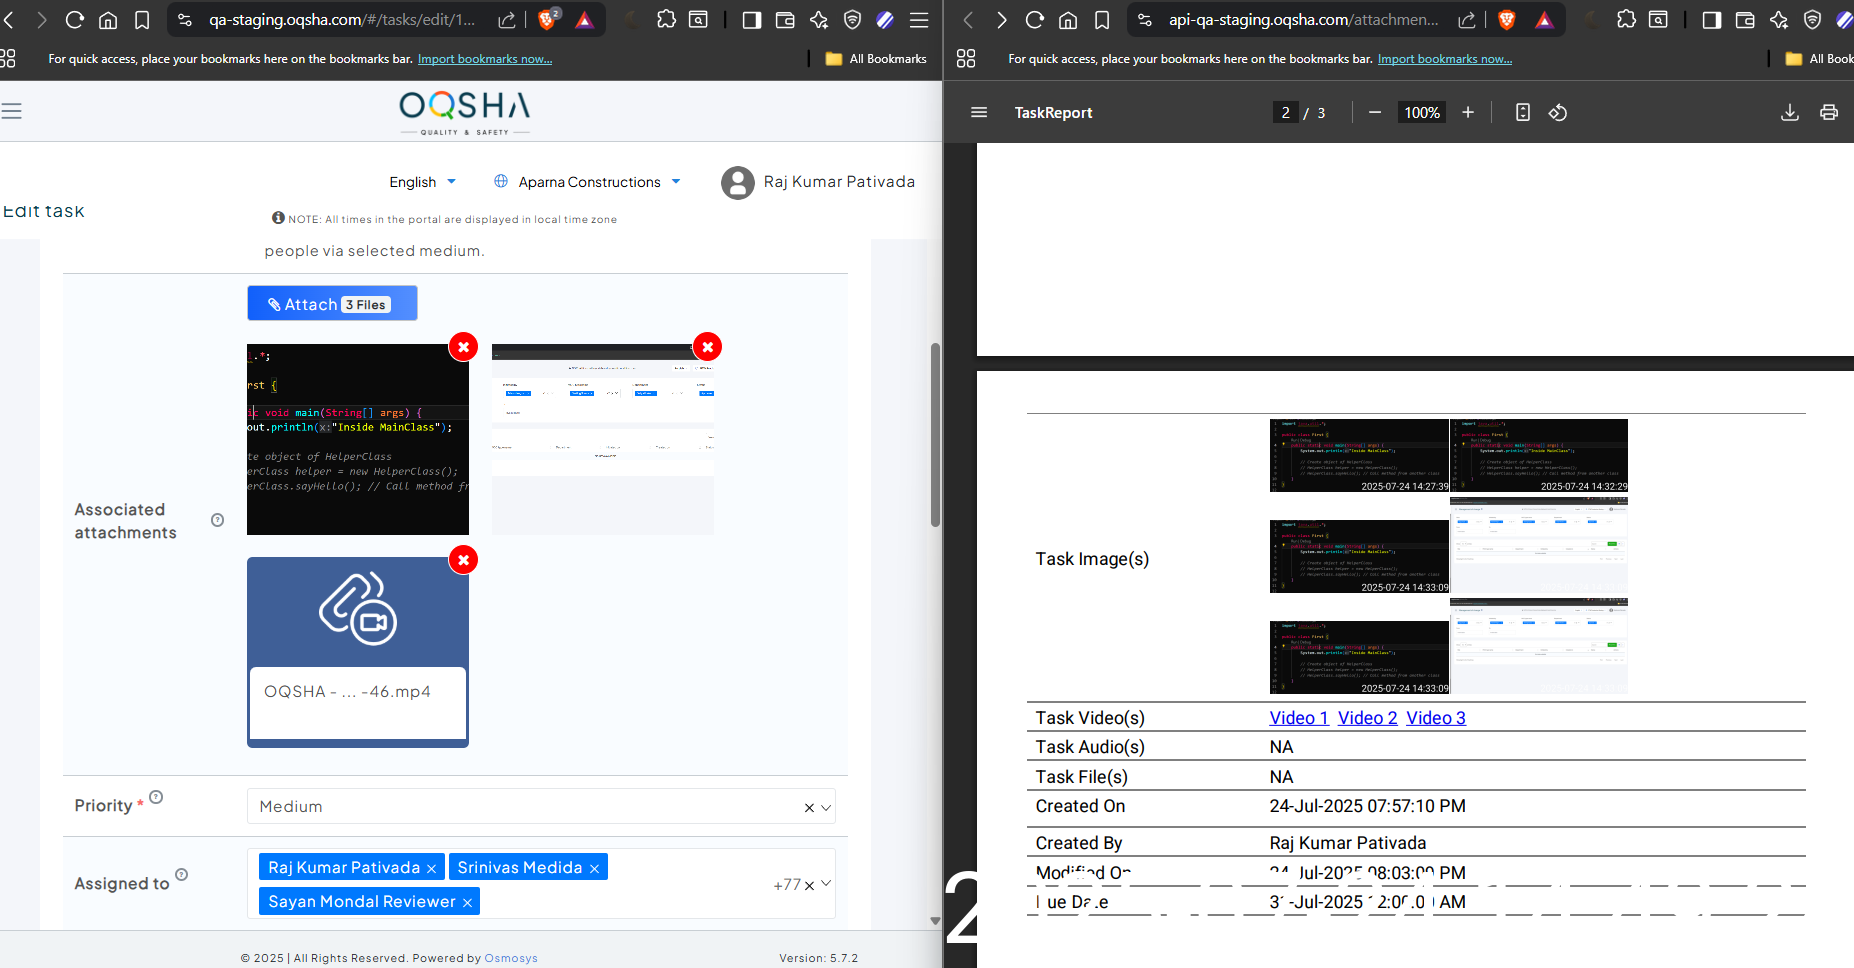Rotate the PDF document
This screenshot has height=968, width=1854.
[x=1558, y=113]
